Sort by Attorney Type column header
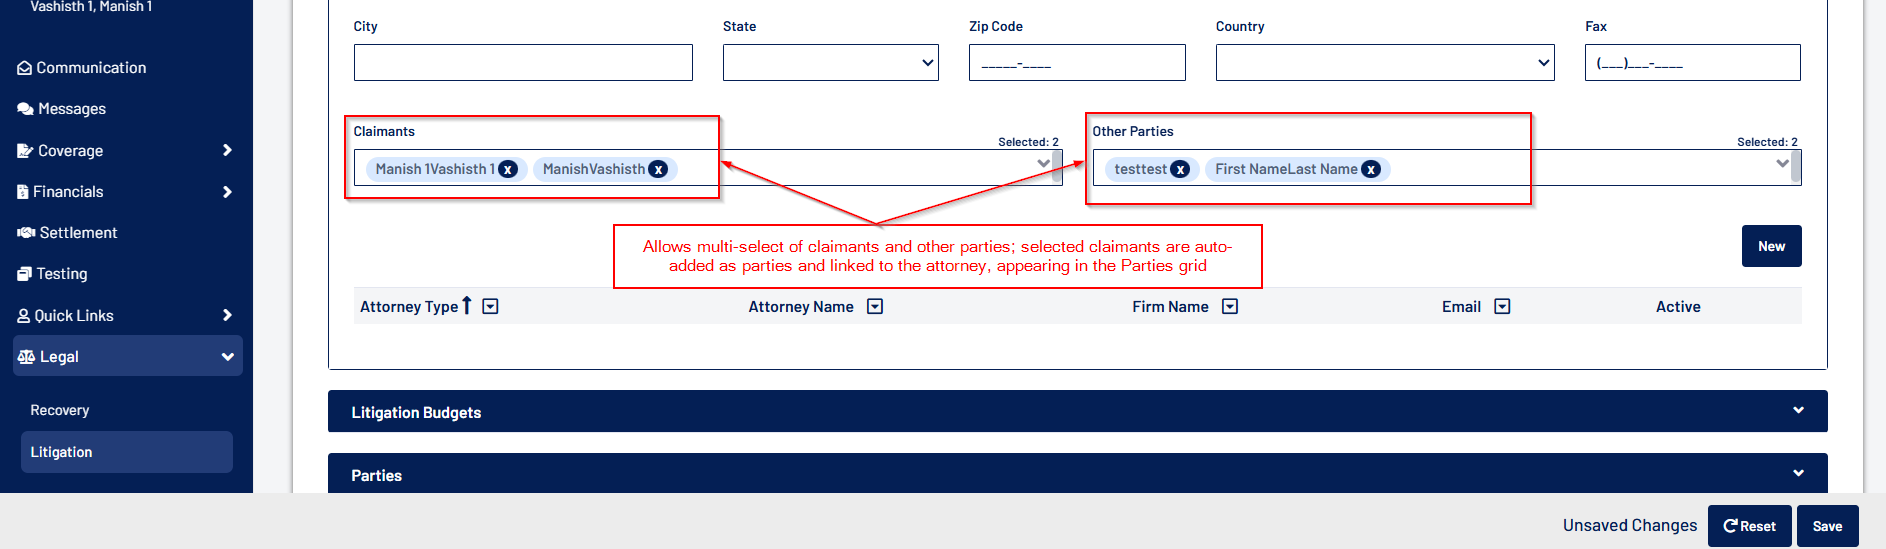The height and width of the screenshot is (549, 1886). click(x=409, y=307)
